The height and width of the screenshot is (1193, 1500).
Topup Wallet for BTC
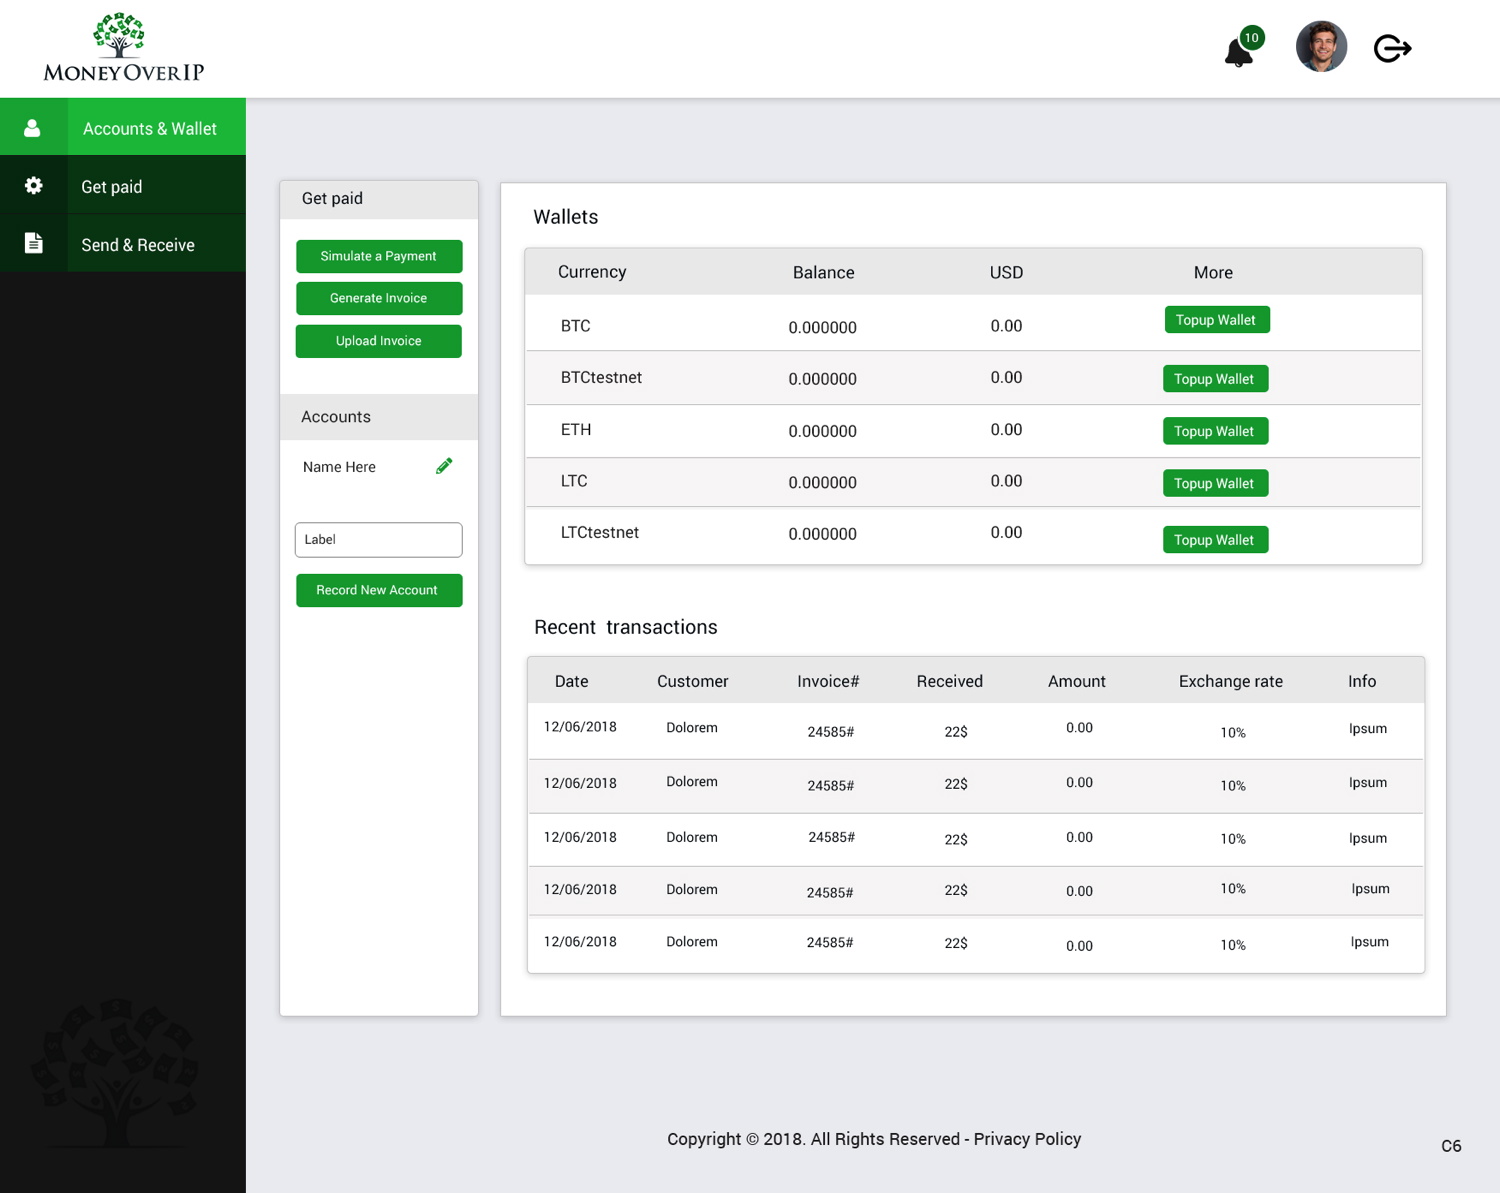click(1217, 320)
